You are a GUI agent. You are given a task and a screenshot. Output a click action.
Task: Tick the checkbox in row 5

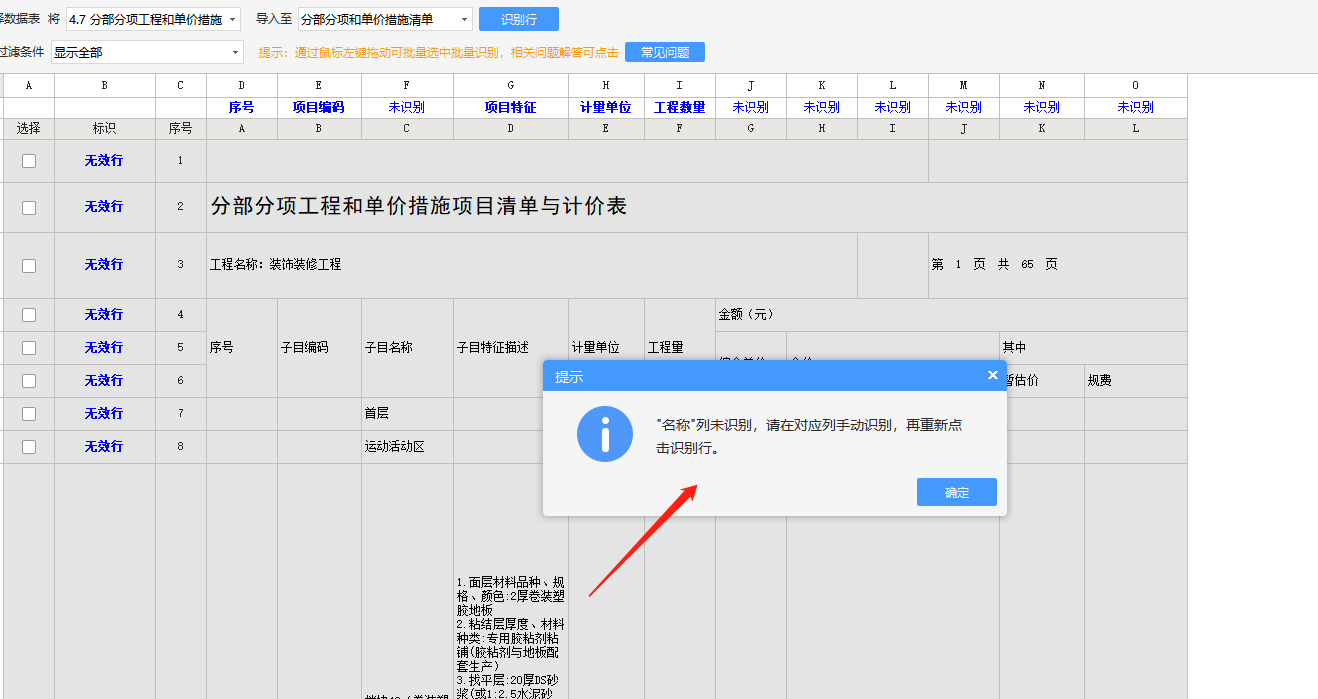[29, 348]
